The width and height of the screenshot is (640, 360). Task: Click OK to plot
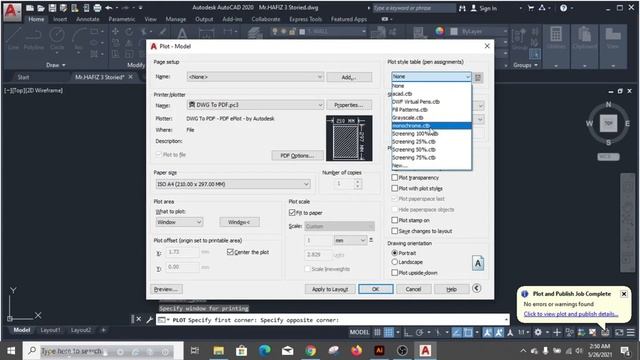376,289
